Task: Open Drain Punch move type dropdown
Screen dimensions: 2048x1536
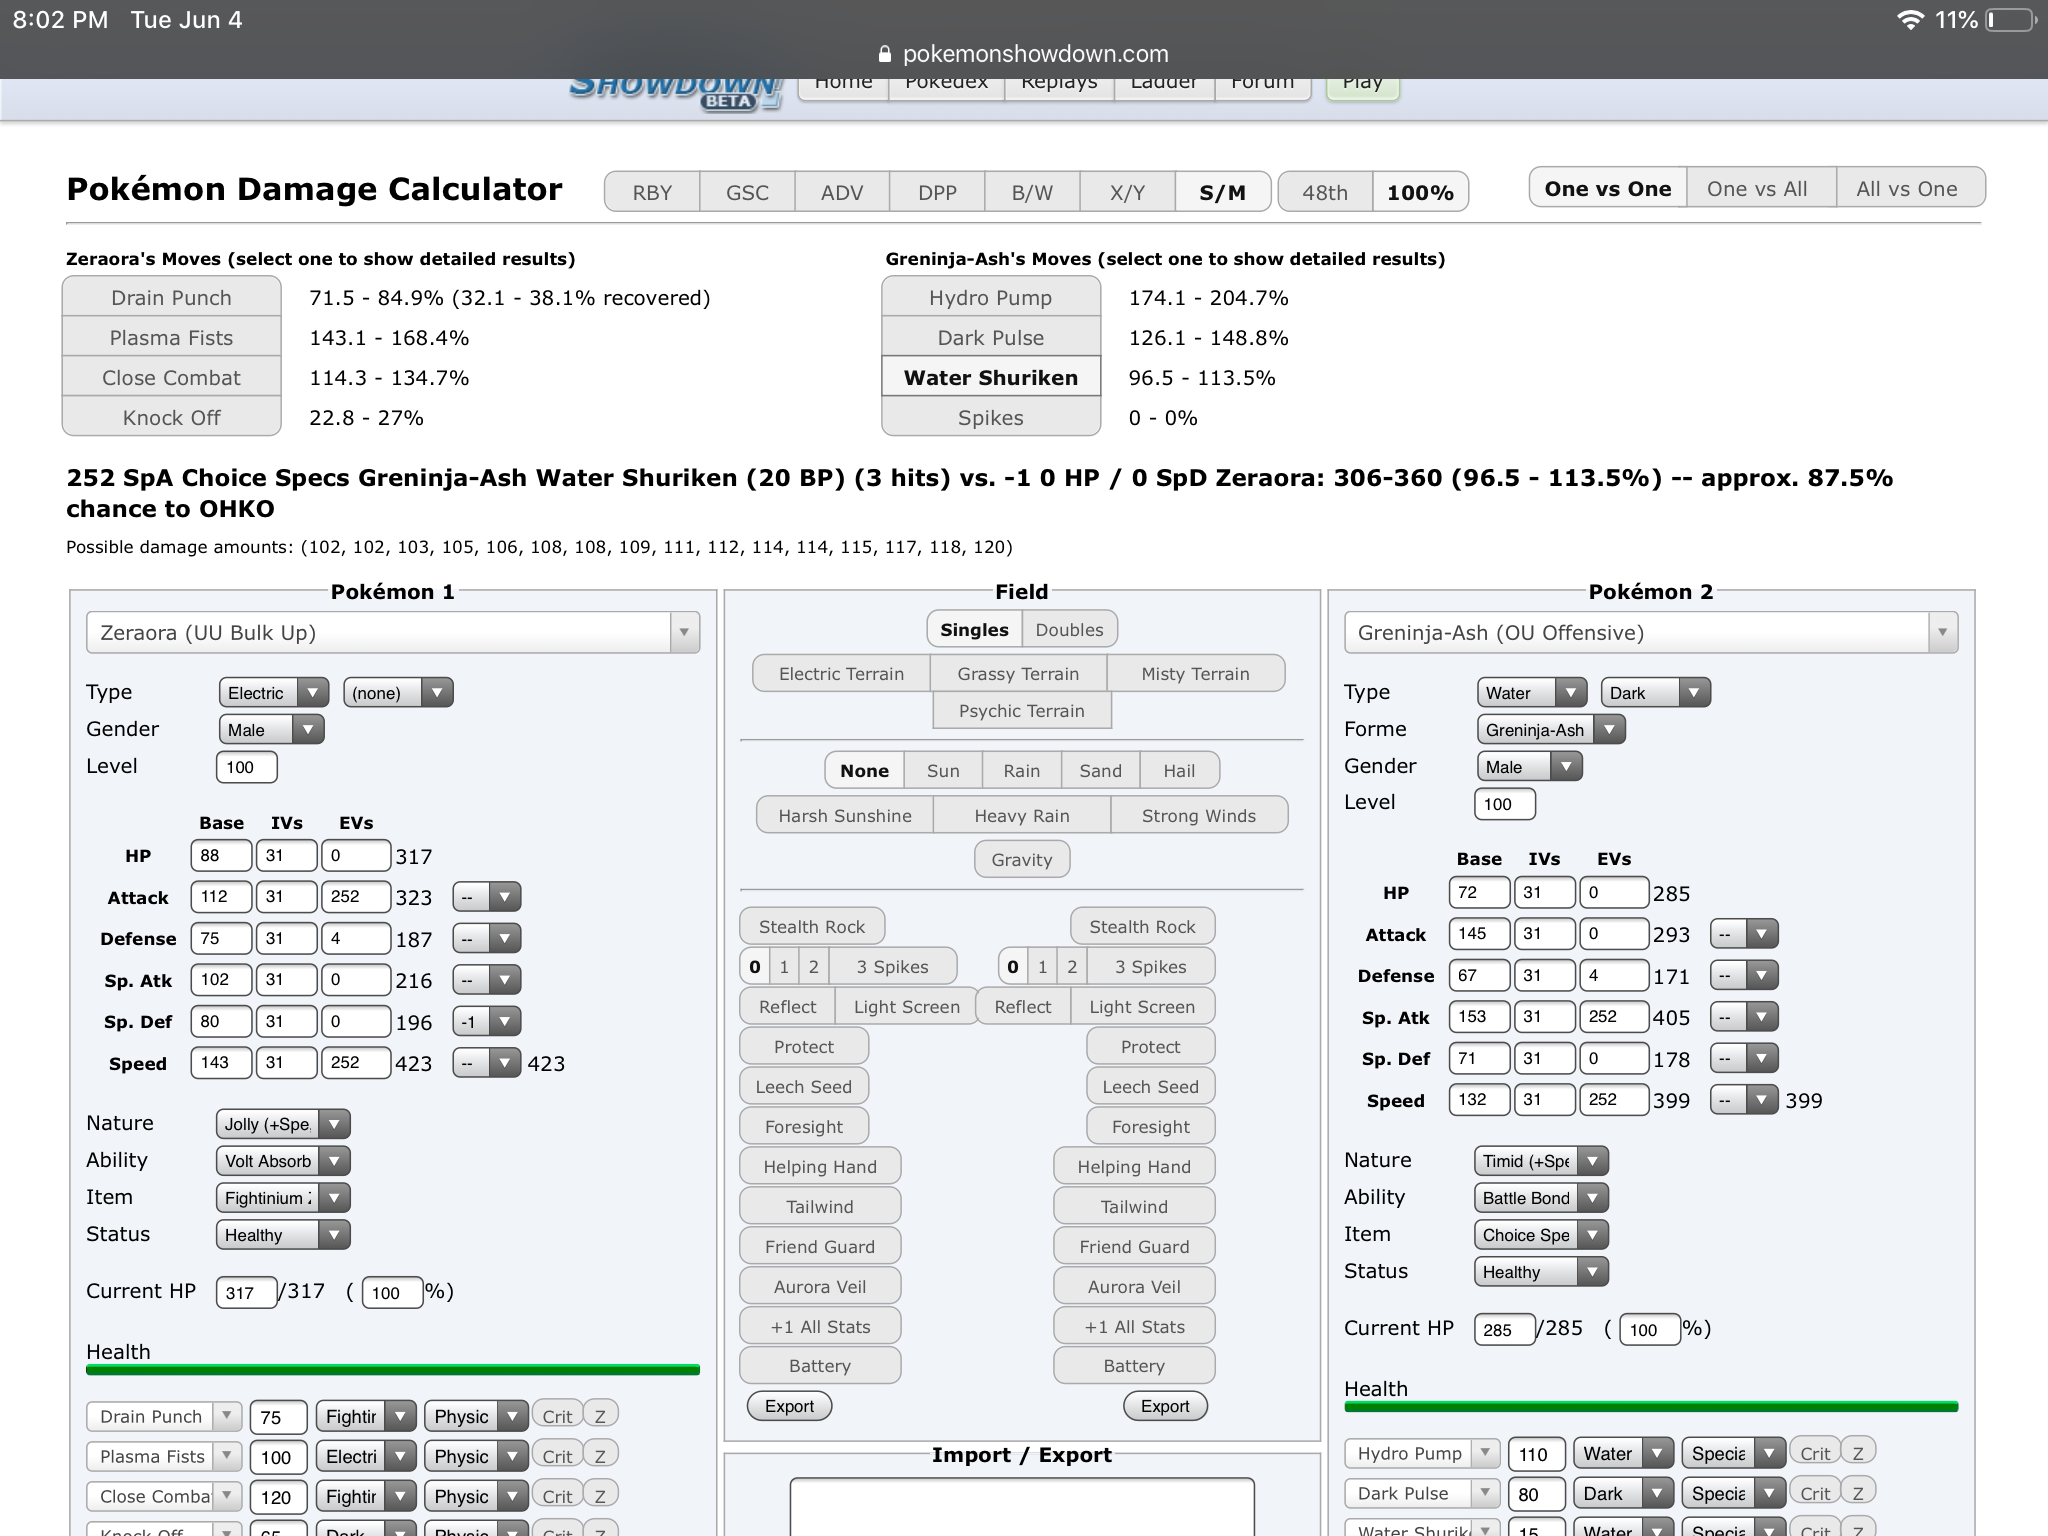Action: click(366, 1416)
